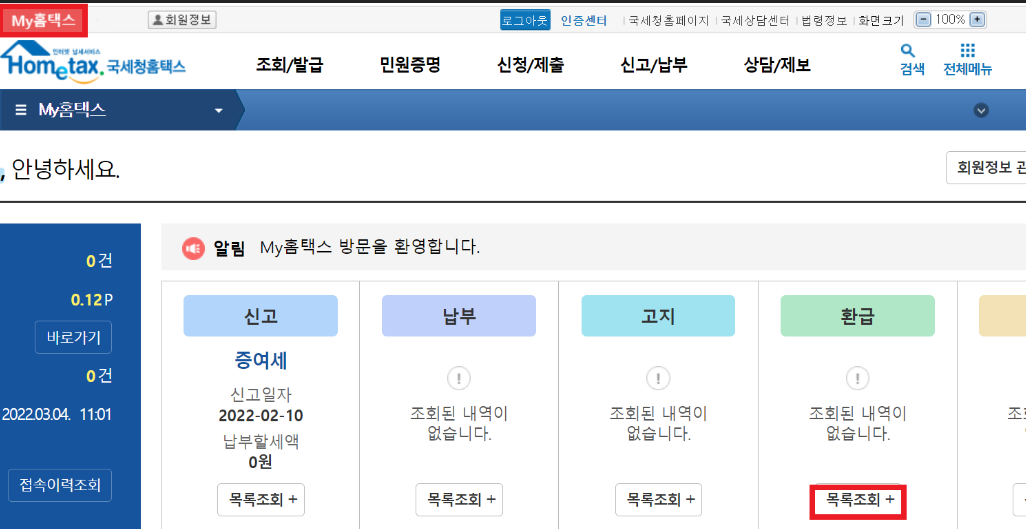Click the 회원정보 관리 button beside greeting
The image size is (1026, 529).
tap(986, 168)
